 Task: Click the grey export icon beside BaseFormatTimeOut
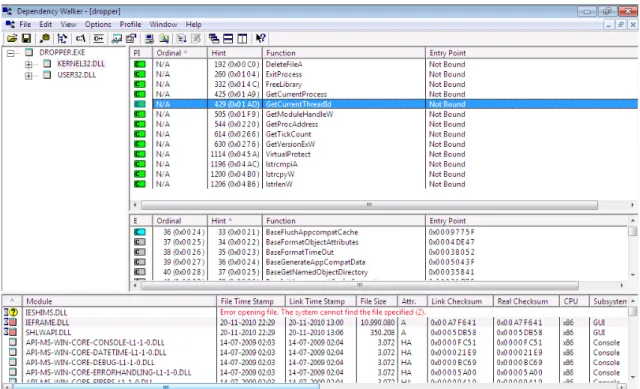point(140,252)
